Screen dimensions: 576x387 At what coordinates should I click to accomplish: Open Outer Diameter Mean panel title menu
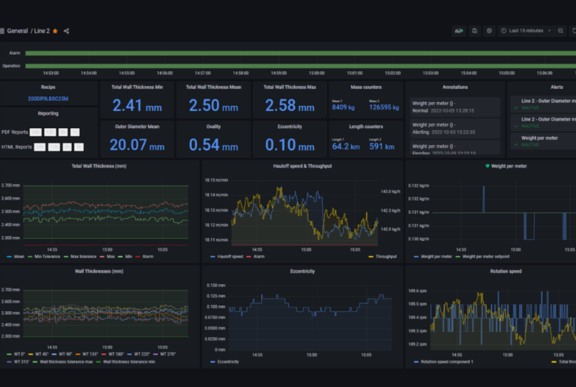(137, 127)
